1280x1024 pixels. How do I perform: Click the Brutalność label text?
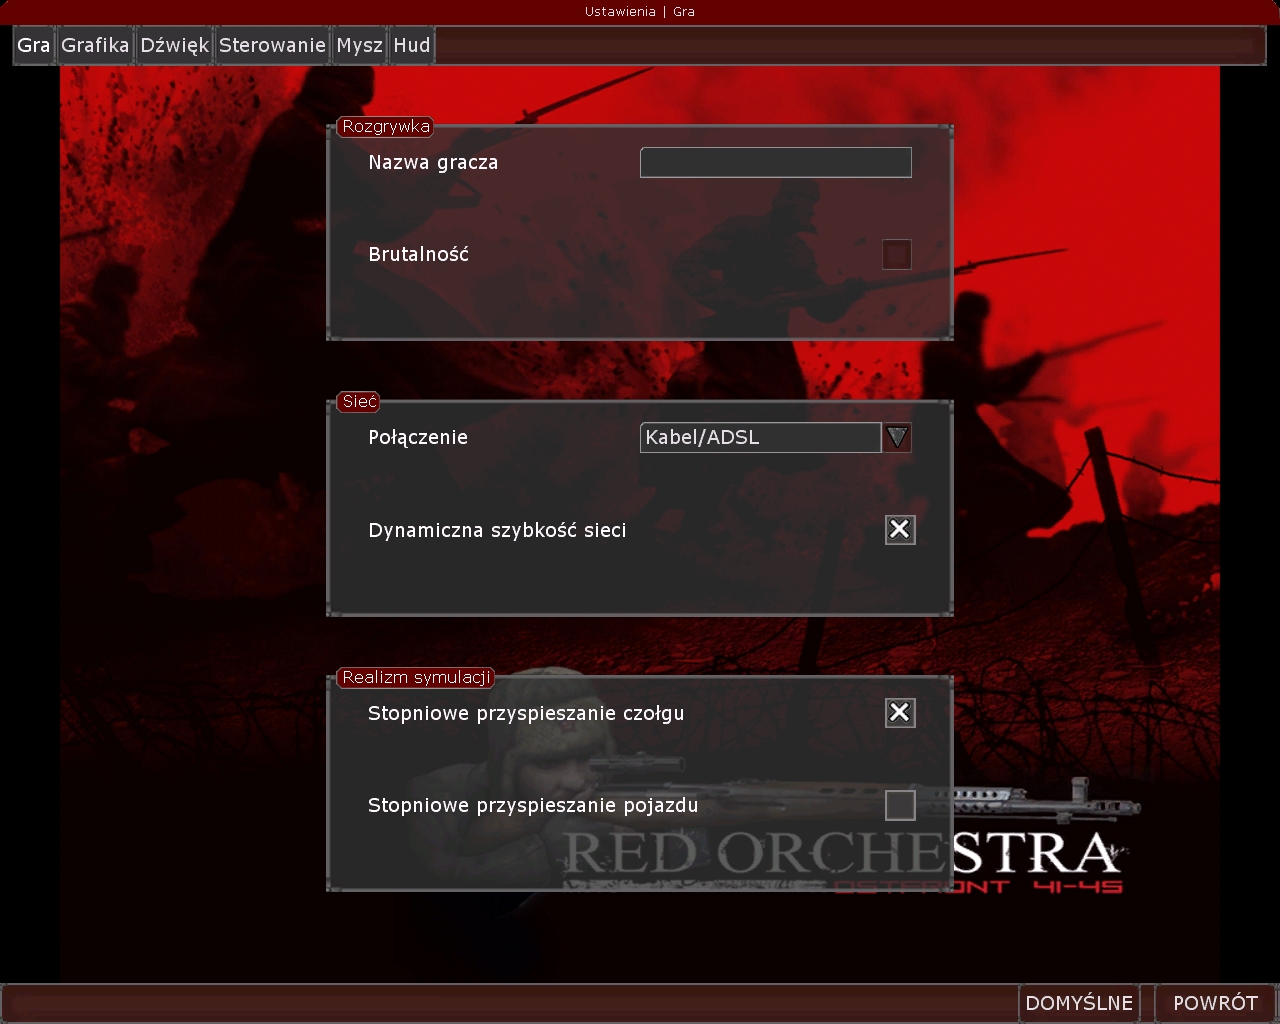(x=418, y=254)
